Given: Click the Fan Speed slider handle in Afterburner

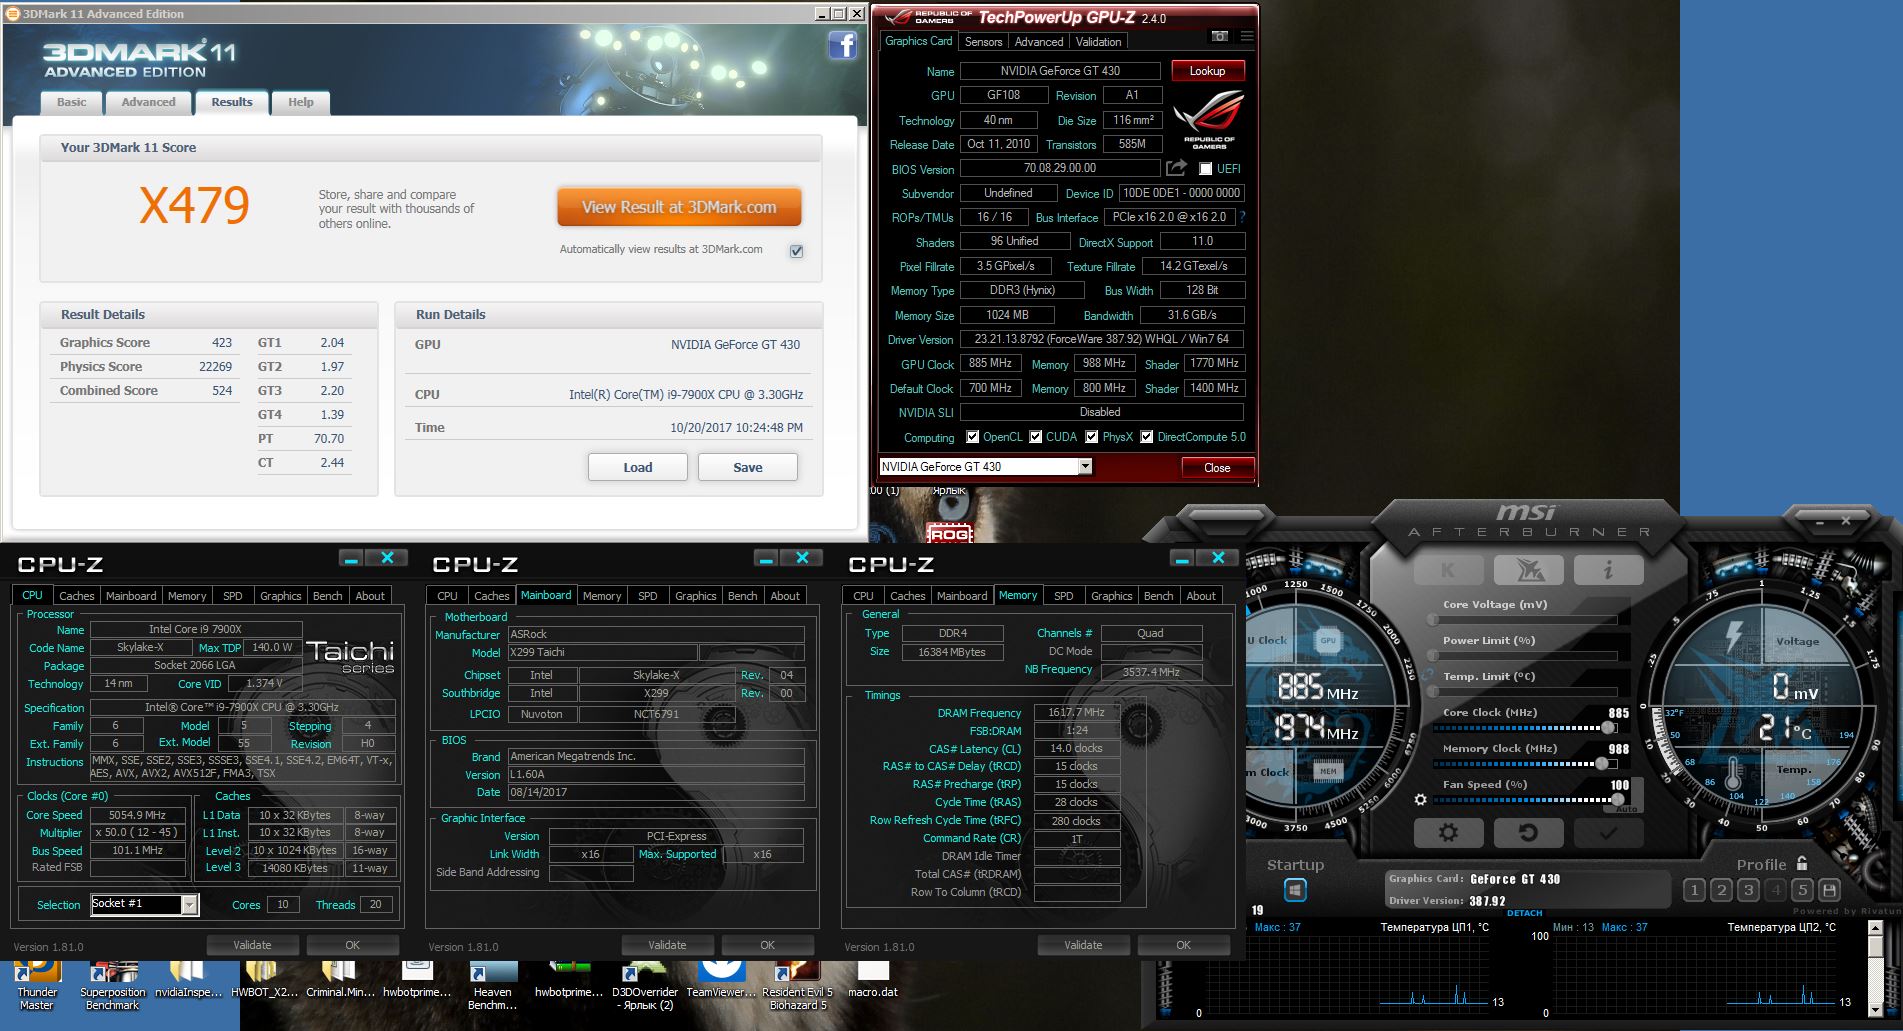Looking at the screenshot, I should (x=1618, y=800).
